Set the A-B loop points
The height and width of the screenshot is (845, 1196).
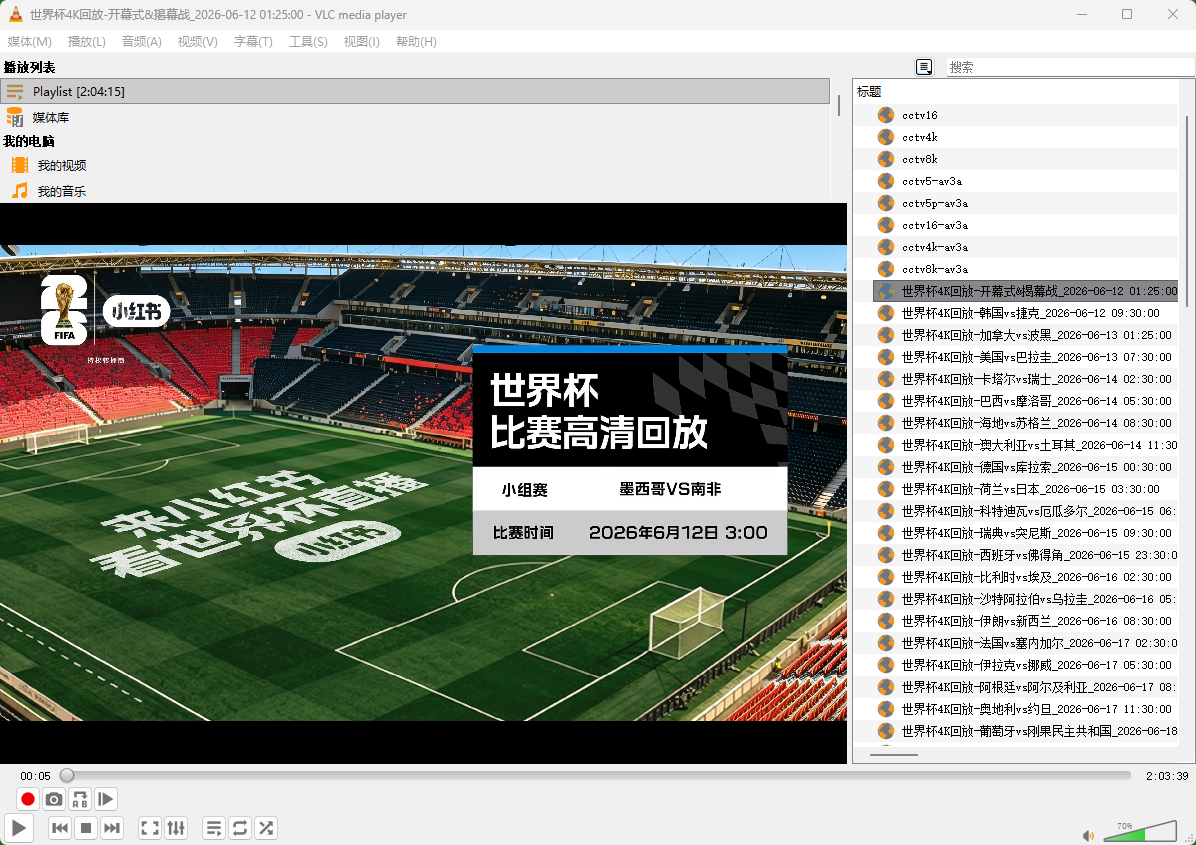pos(80,799)
